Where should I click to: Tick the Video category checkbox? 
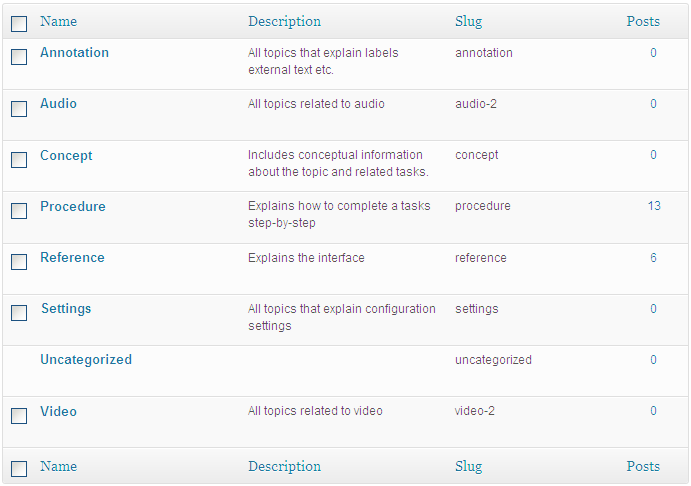tap(19, 416)
